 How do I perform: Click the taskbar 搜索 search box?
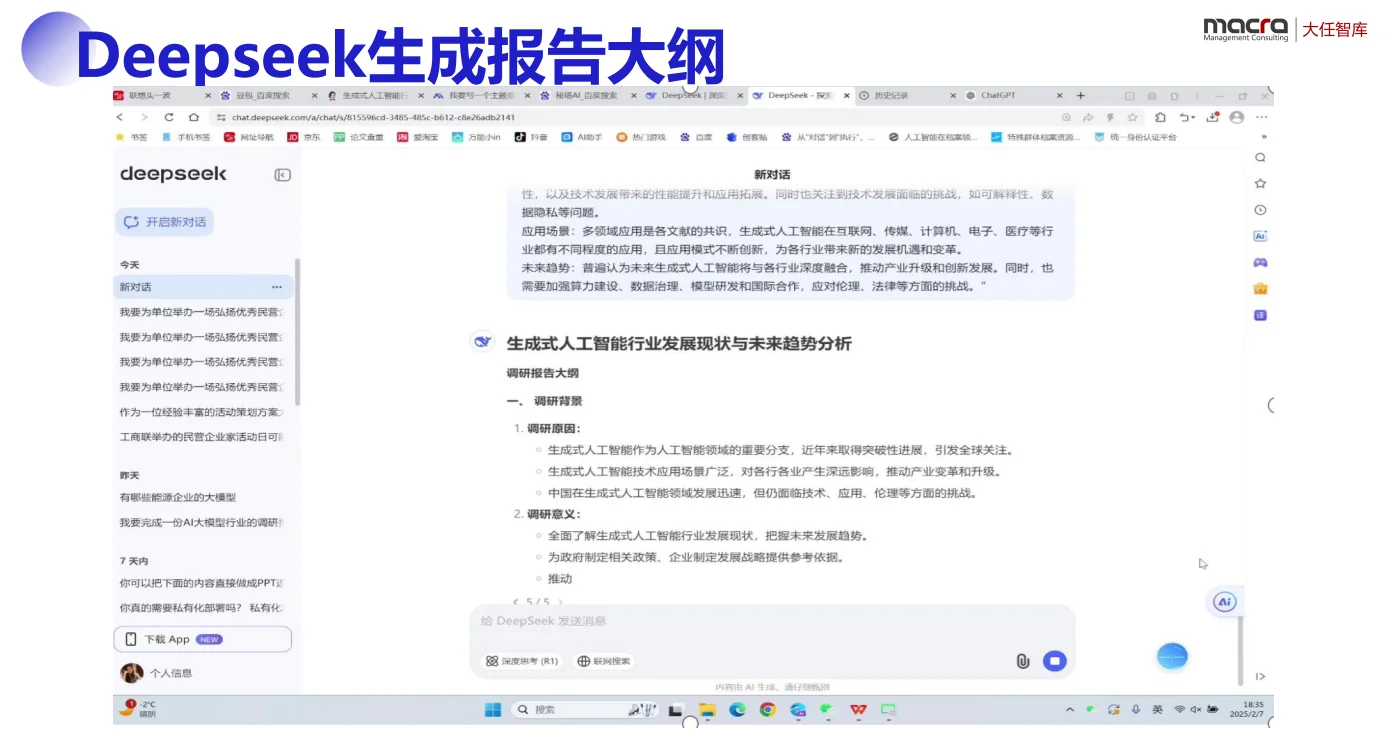click(x=584, y=710)
